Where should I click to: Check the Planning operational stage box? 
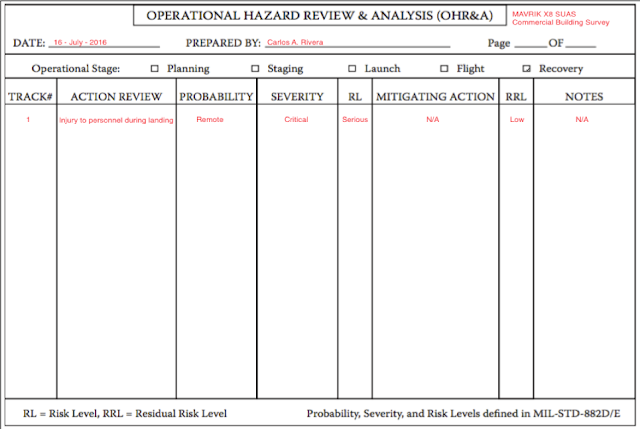pos(154,69)
